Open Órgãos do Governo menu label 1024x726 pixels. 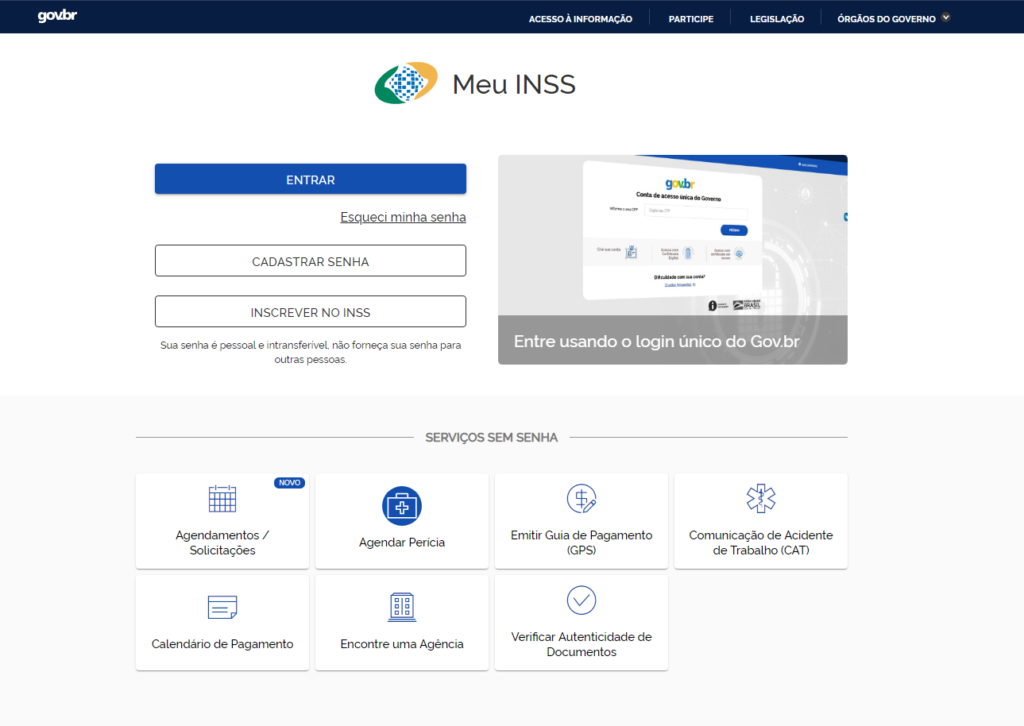(x=886, y=19)
